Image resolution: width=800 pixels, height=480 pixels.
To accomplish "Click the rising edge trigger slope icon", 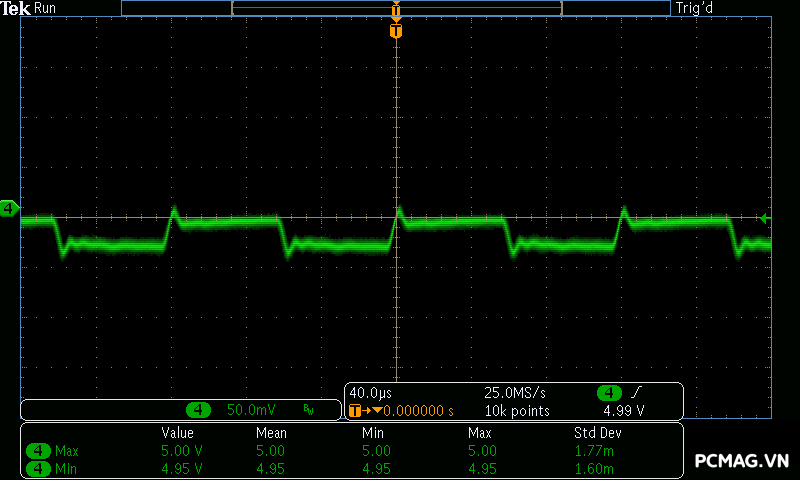I will coord(635,393).
